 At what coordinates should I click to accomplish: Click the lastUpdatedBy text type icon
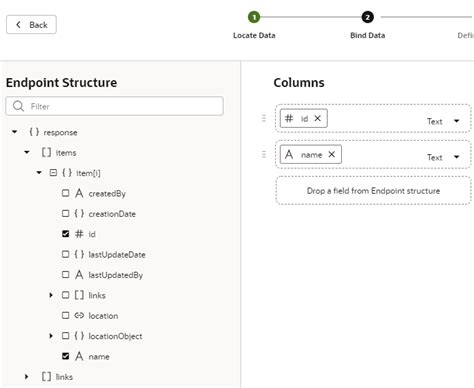point(79,275)
